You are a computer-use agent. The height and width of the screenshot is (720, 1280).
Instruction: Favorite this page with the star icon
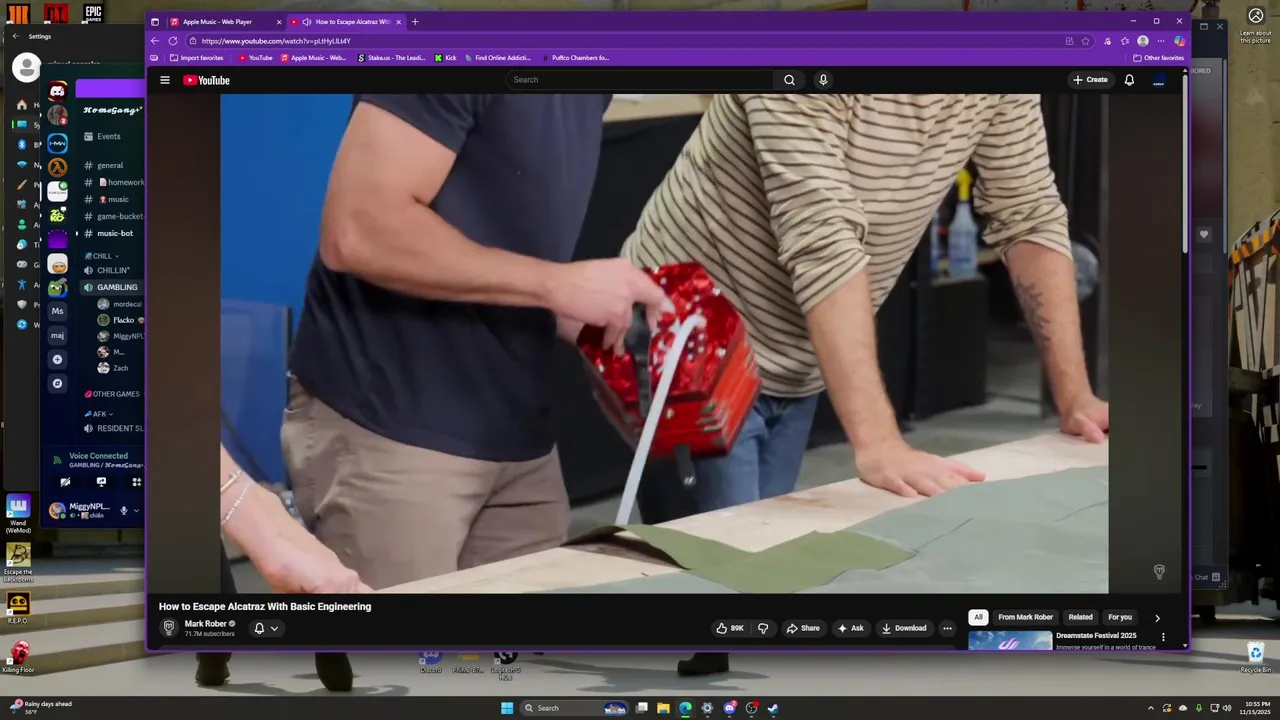click(x=1086, y=41)
